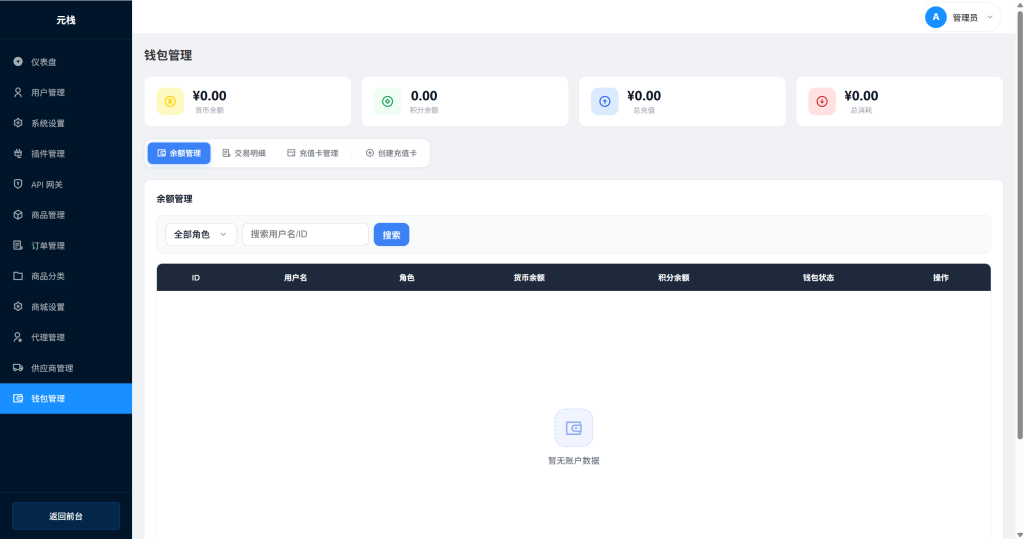
Task: Click the API 网关 shield icon
Action: point(18,185)
